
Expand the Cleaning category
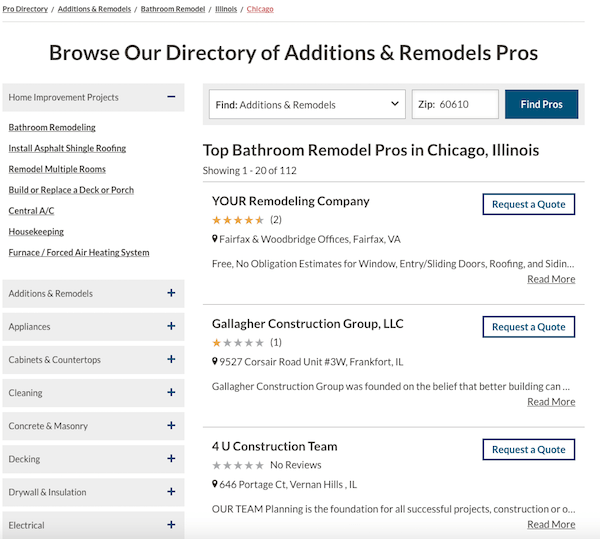tap(93, 393)
